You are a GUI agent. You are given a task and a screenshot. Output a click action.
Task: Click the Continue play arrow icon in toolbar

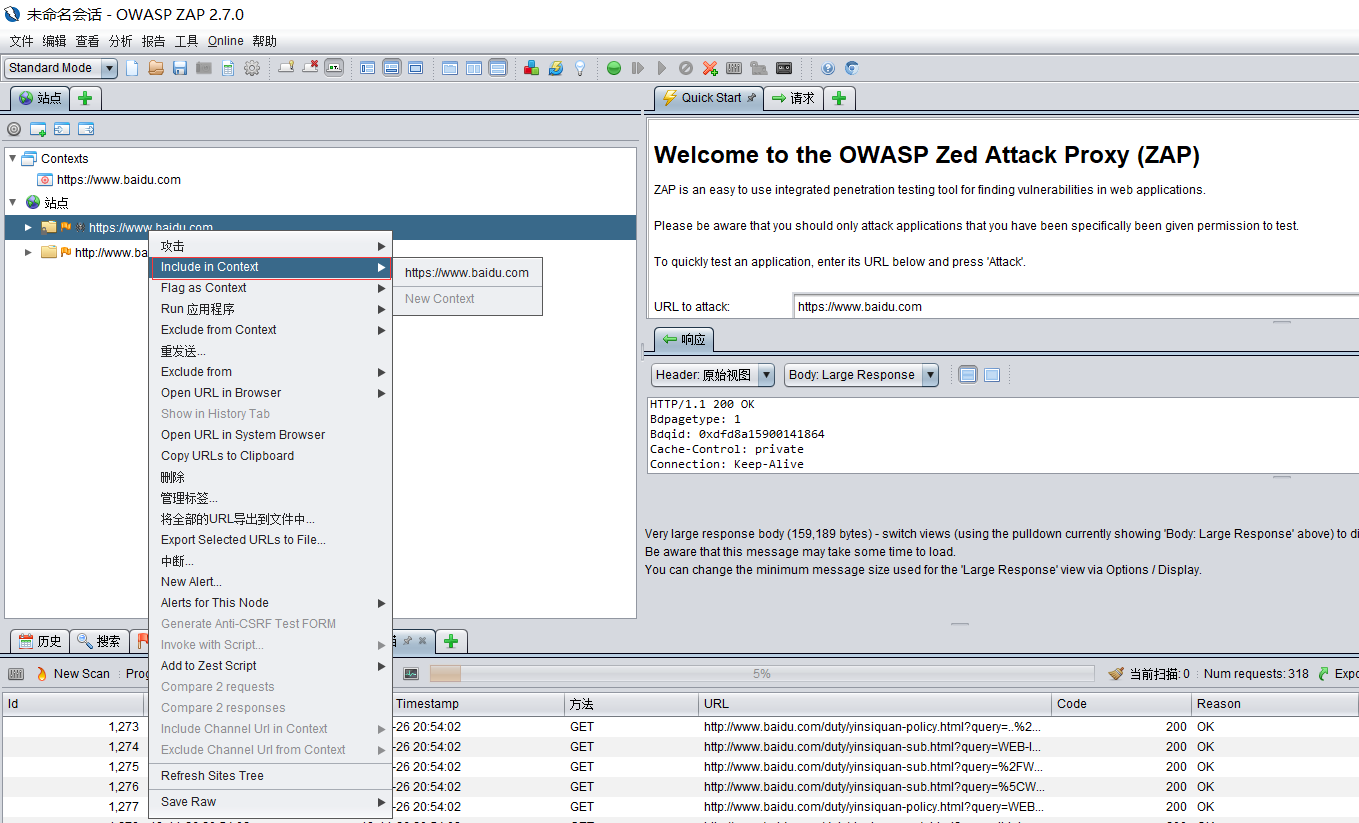[x=662, y=68]
